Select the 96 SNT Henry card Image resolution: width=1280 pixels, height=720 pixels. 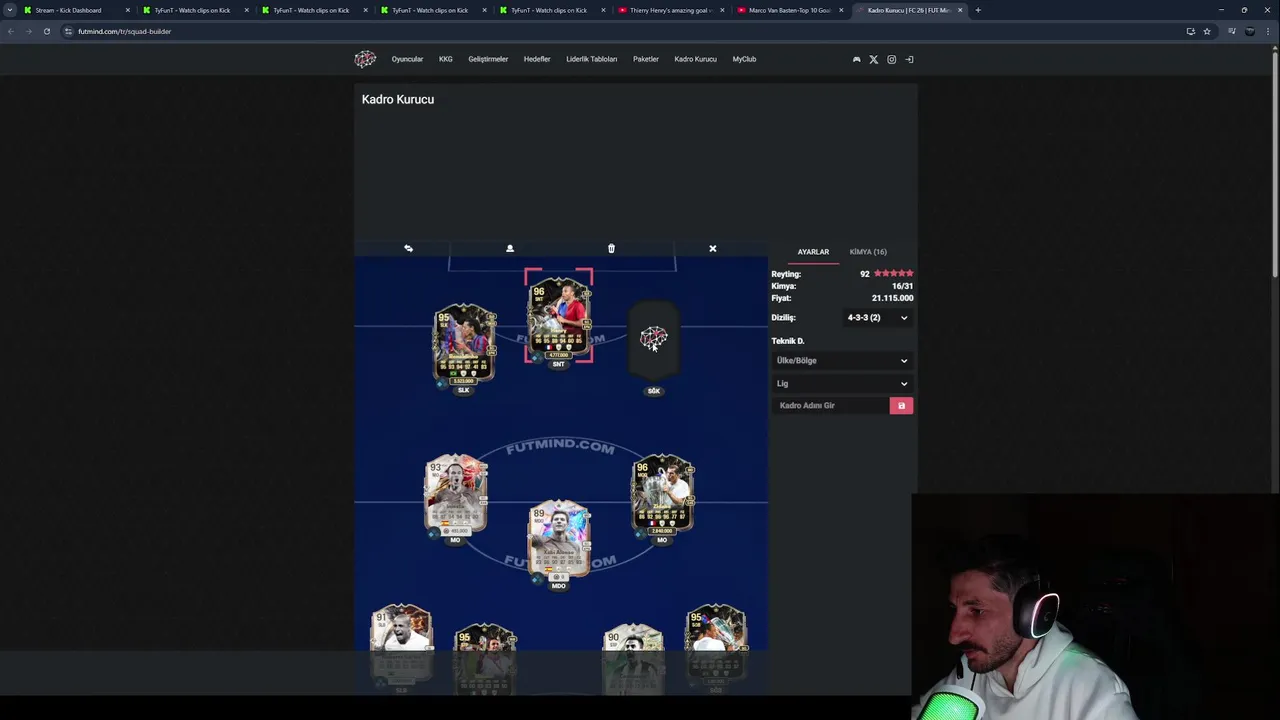click(559, 317)
